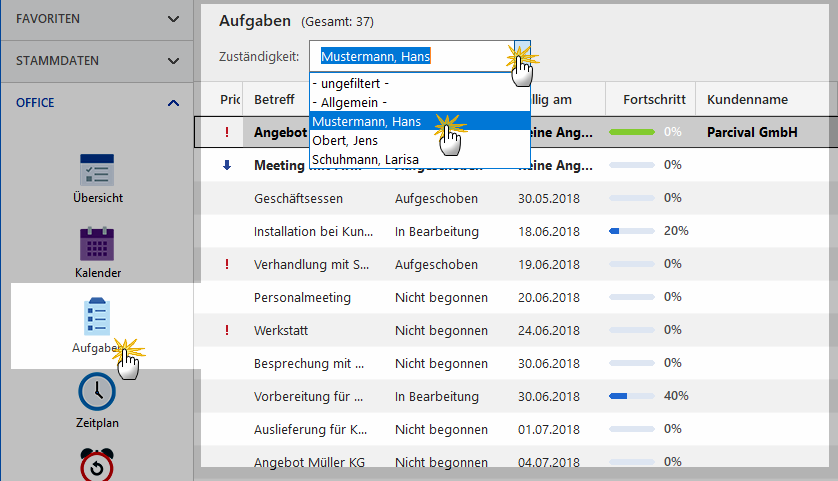This screenshot has height=481, width=838.
Task: Select the 'Vorbereitung für ...' task
Action: 308,397
